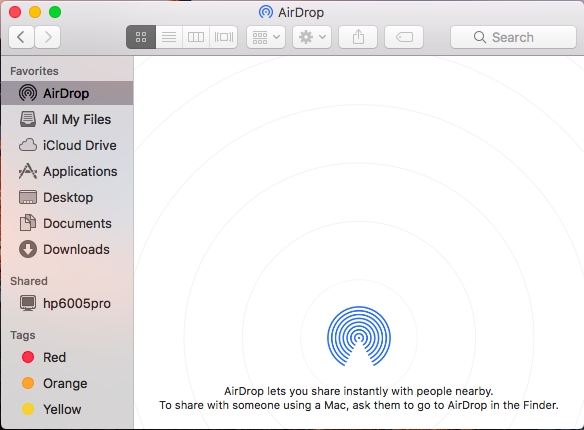
Task: Minimize window with the yellow button
Action: (35, 12)
